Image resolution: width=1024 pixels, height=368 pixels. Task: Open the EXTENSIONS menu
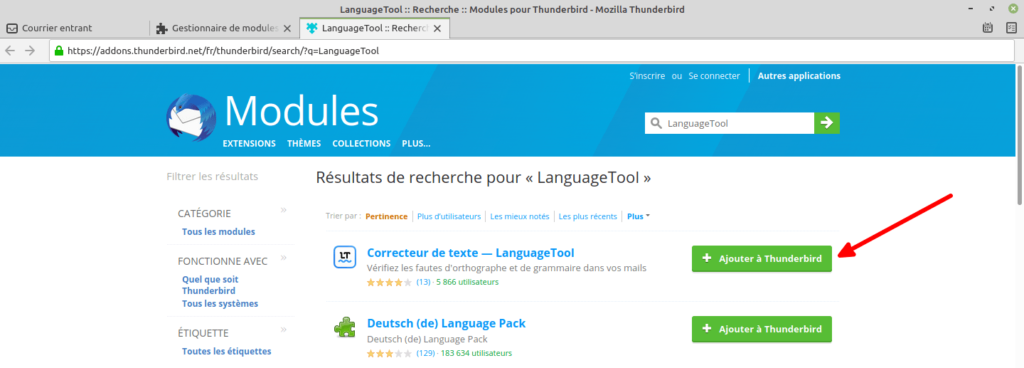coord(249,144)
